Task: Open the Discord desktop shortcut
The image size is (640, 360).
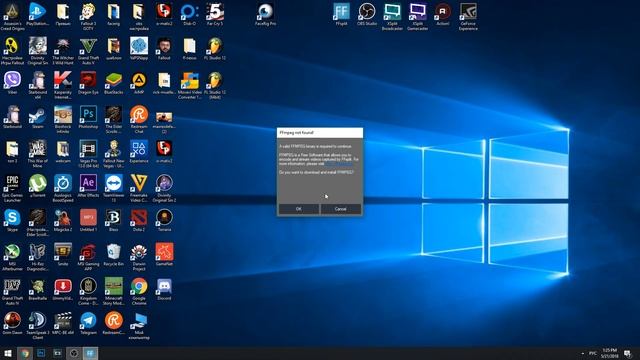Action: click(164, 289)
